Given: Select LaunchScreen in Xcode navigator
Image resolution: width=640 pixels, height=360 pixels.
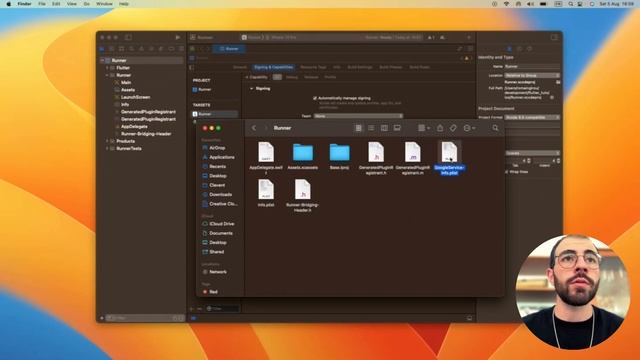Looking at the screenshot, I should 136,97.
